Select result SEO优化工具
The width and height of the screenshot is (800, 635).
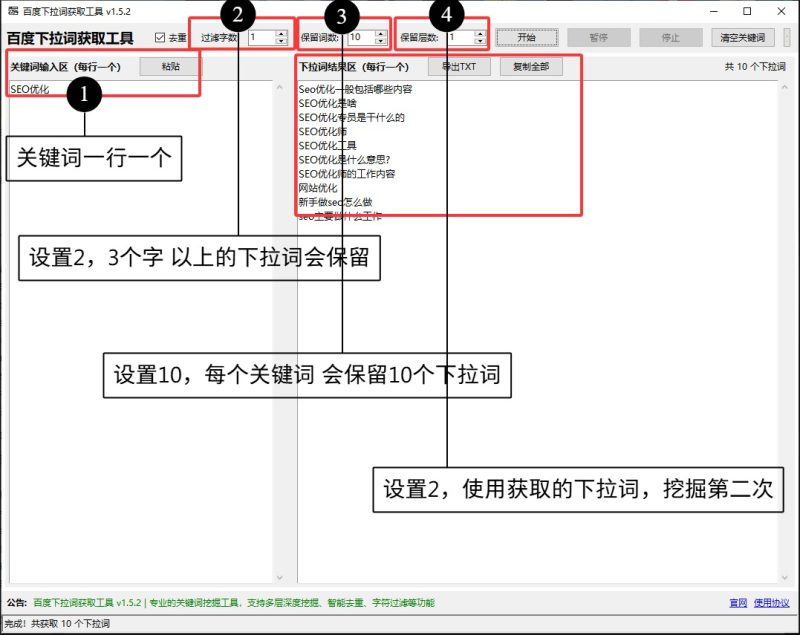point(328,146)
